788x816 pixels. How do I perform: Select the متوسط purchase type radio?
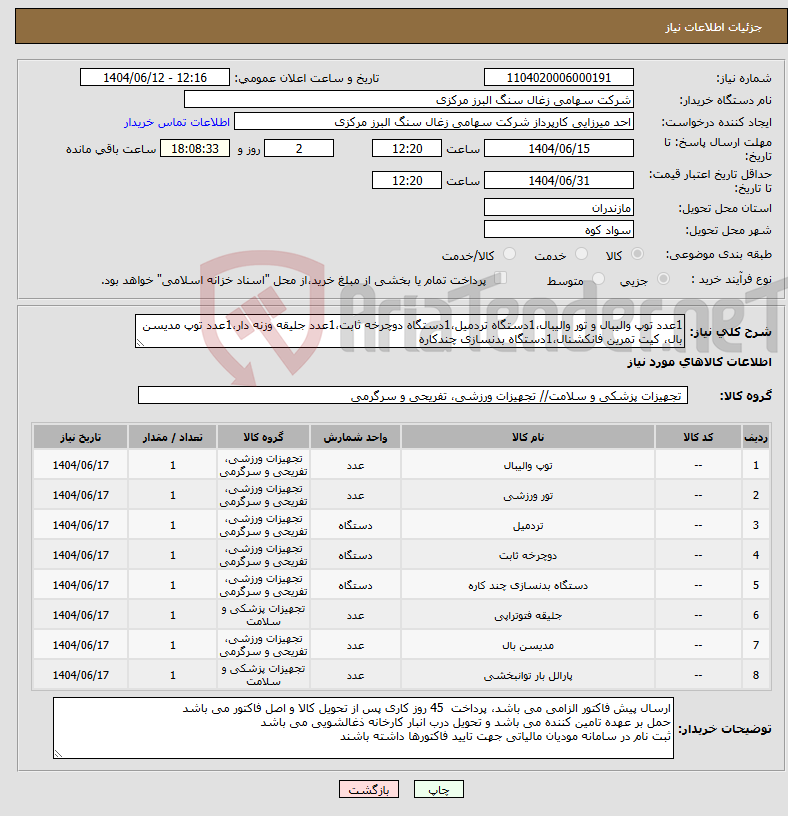(x=599, y=279)
